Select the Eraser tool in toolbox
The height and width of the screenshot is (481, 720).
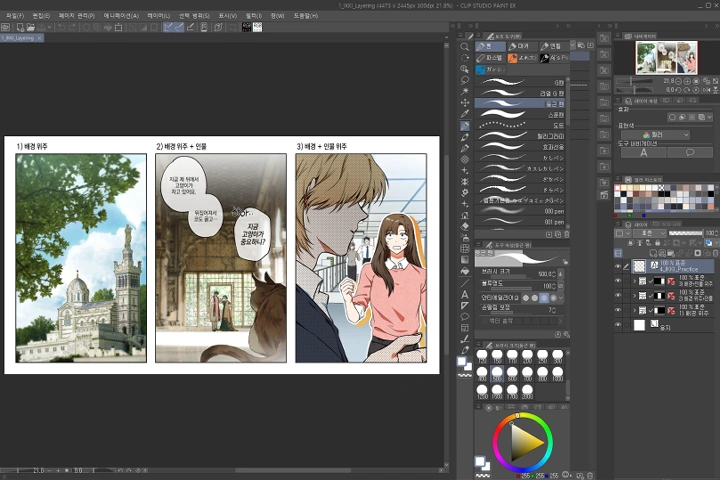click(x=465, y=226)
